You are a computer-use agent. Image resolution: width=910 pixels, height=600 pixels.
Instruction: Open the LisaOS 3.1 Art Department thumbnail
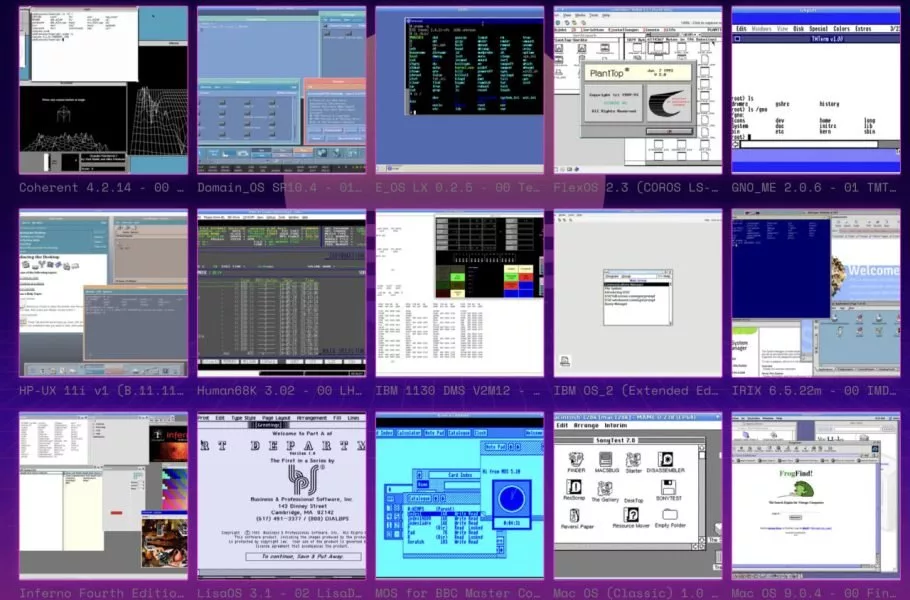(281, 496)
